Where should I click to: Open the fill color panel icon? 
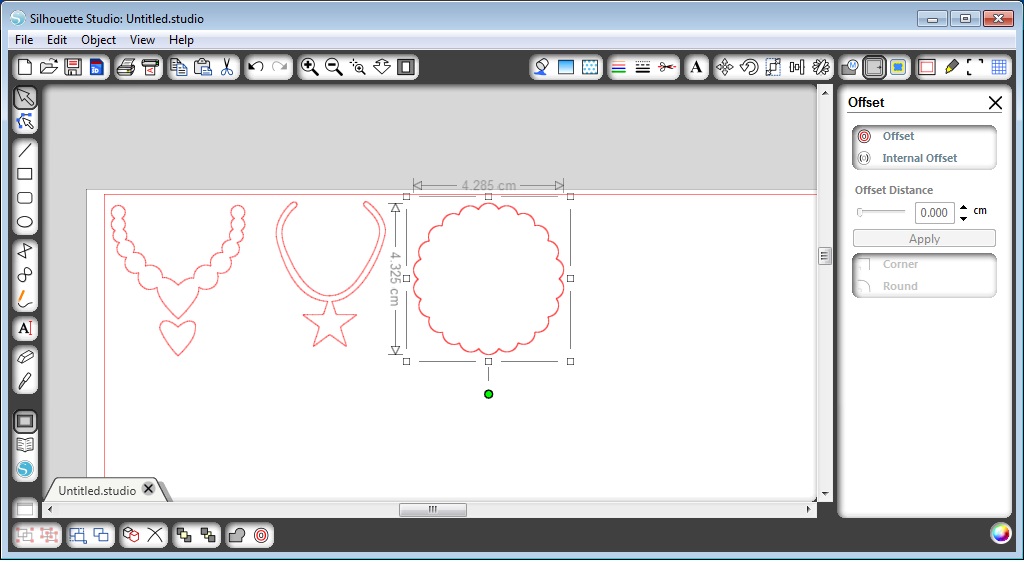tap(541, 67)
